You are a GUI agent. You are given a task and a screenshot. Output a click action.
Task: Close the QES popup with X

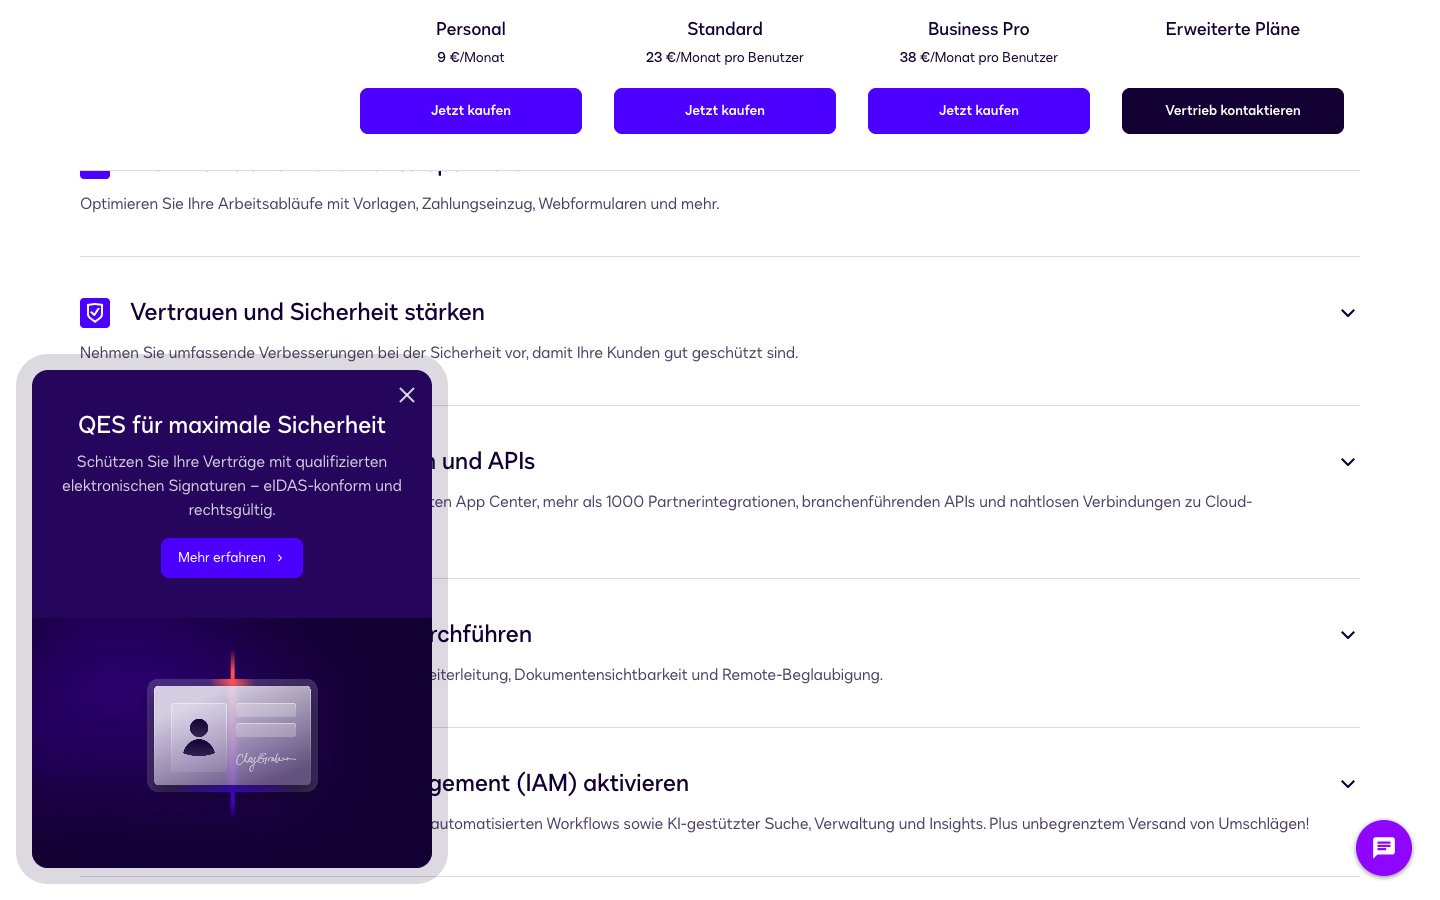coord(407,395)
